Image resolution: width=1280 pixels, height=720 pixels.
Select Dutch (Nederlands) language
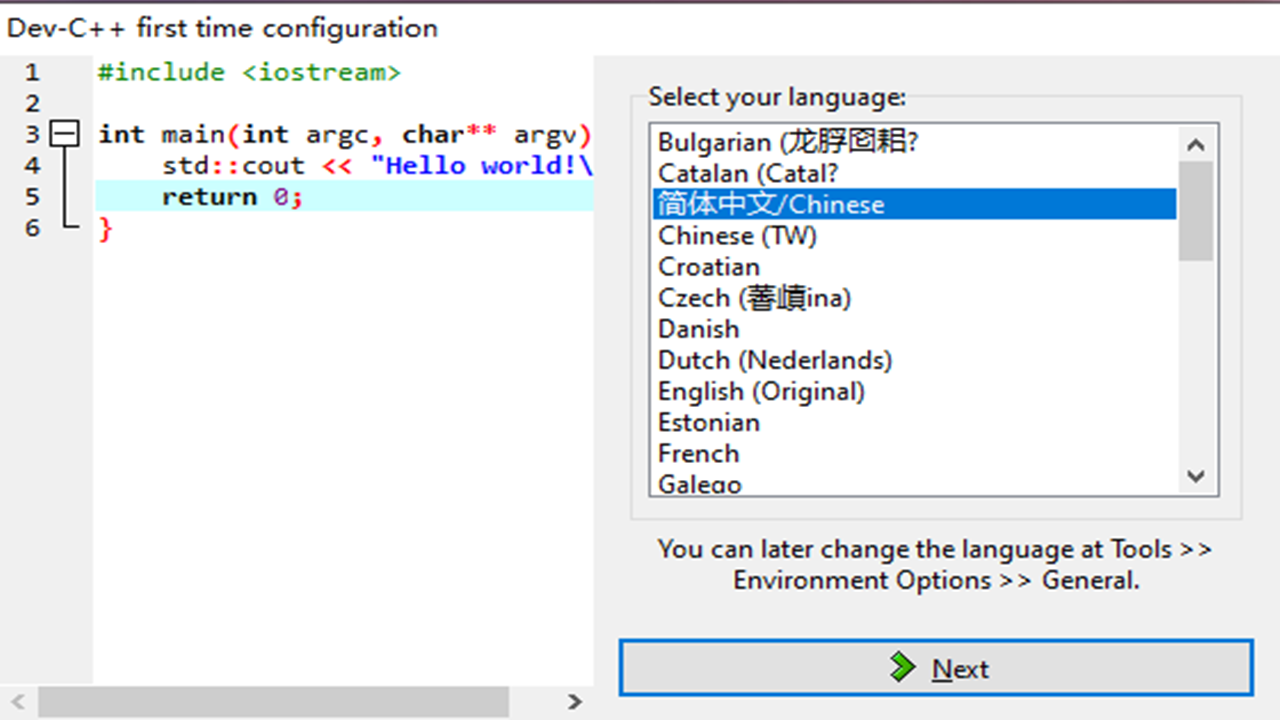click(773, 360)
